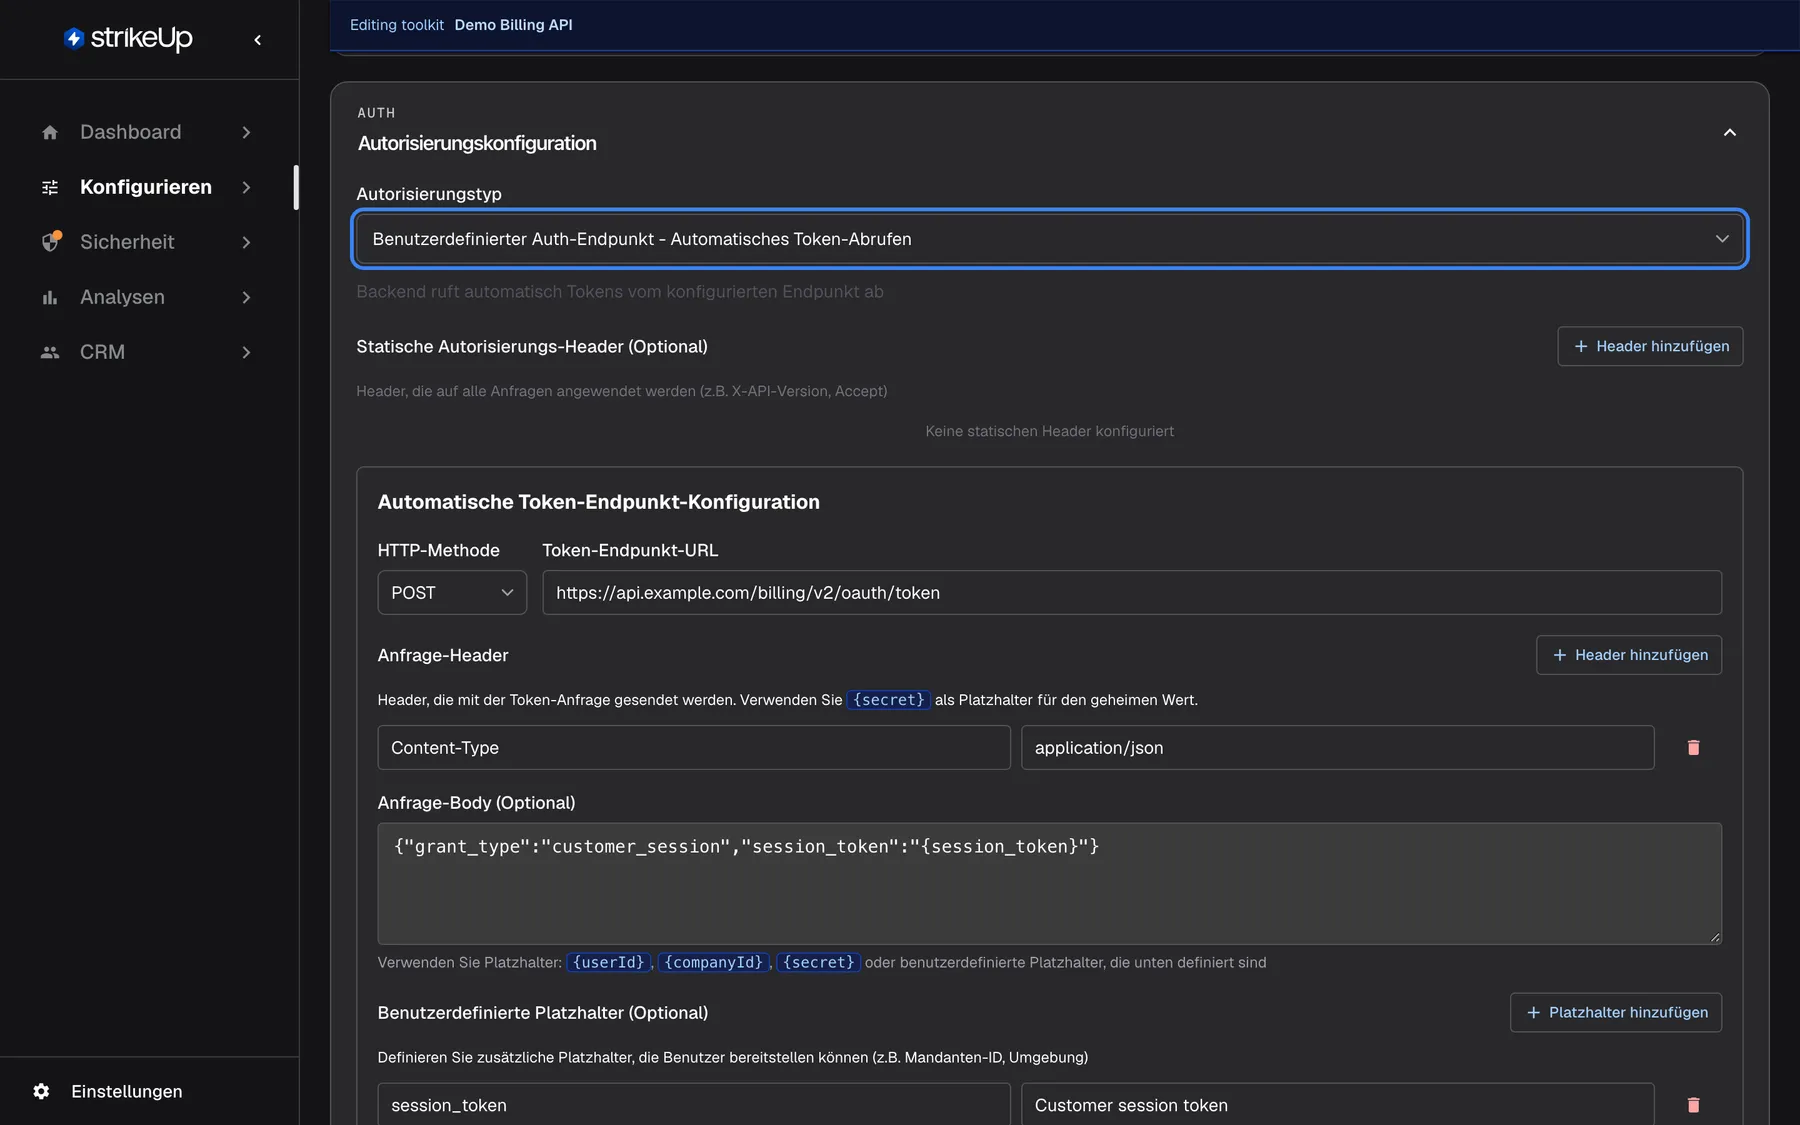Open Einstellungen at the sidebar bottom
Screen dimensions: 1800x1125
tap(127, 1091)
